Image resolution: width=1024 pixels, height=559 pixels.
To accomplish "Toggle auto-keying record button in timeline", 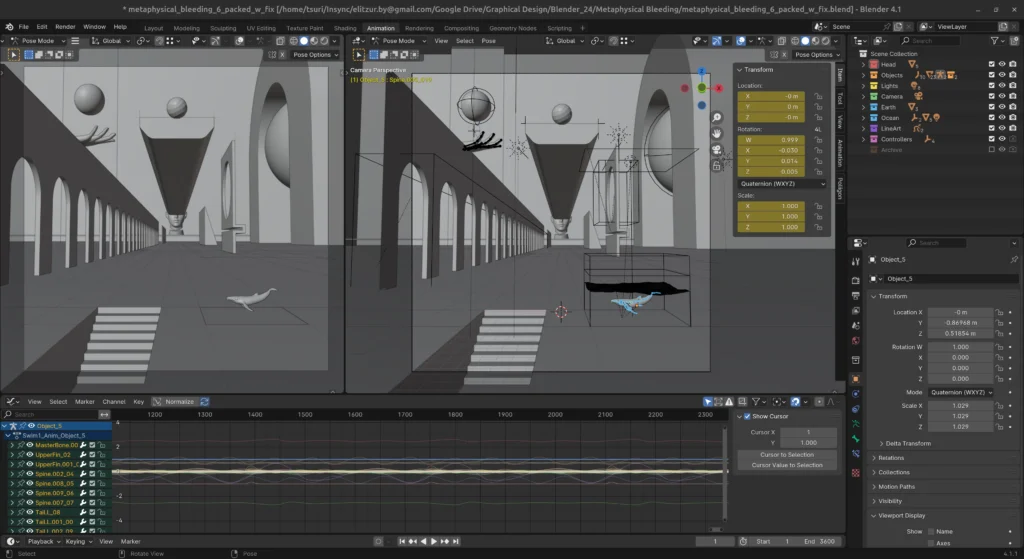I will tap(378, 541).
